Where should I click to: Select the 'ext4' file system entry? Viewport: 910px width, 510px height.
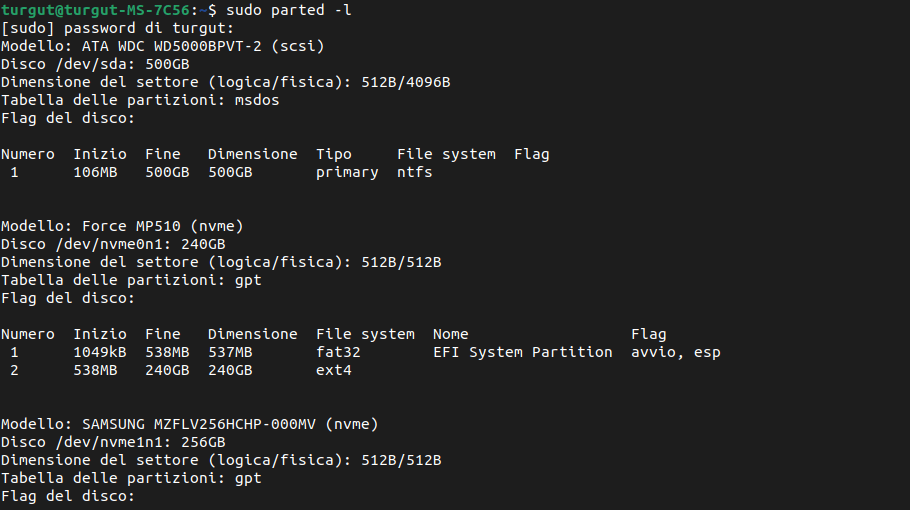(333, 370)
